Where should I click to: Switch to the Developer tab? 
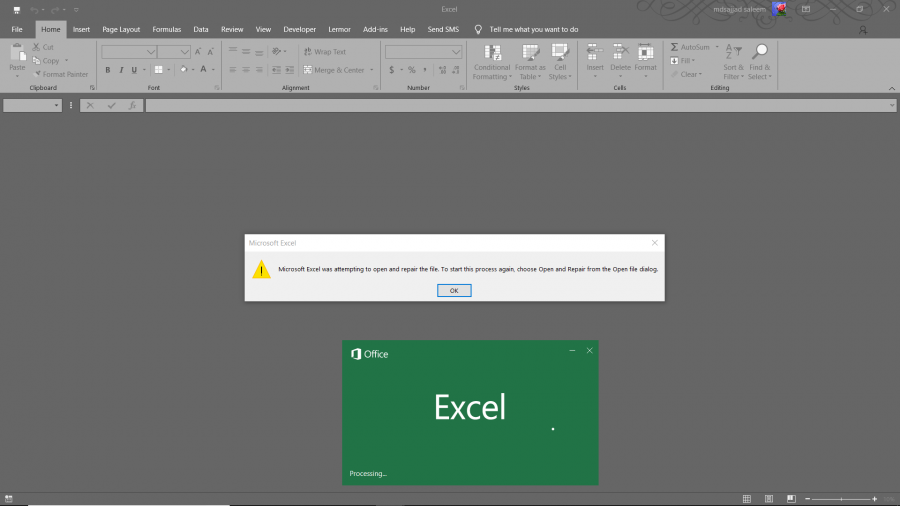299,29
